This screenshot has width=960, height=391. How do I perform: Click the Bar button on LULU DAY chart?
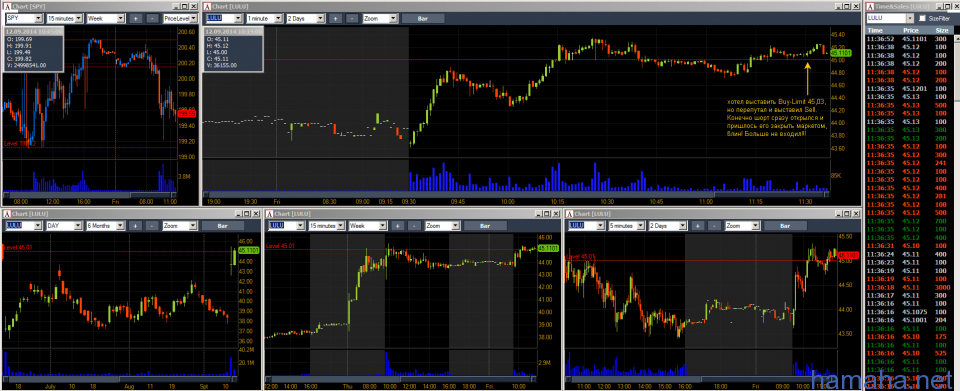222,226
